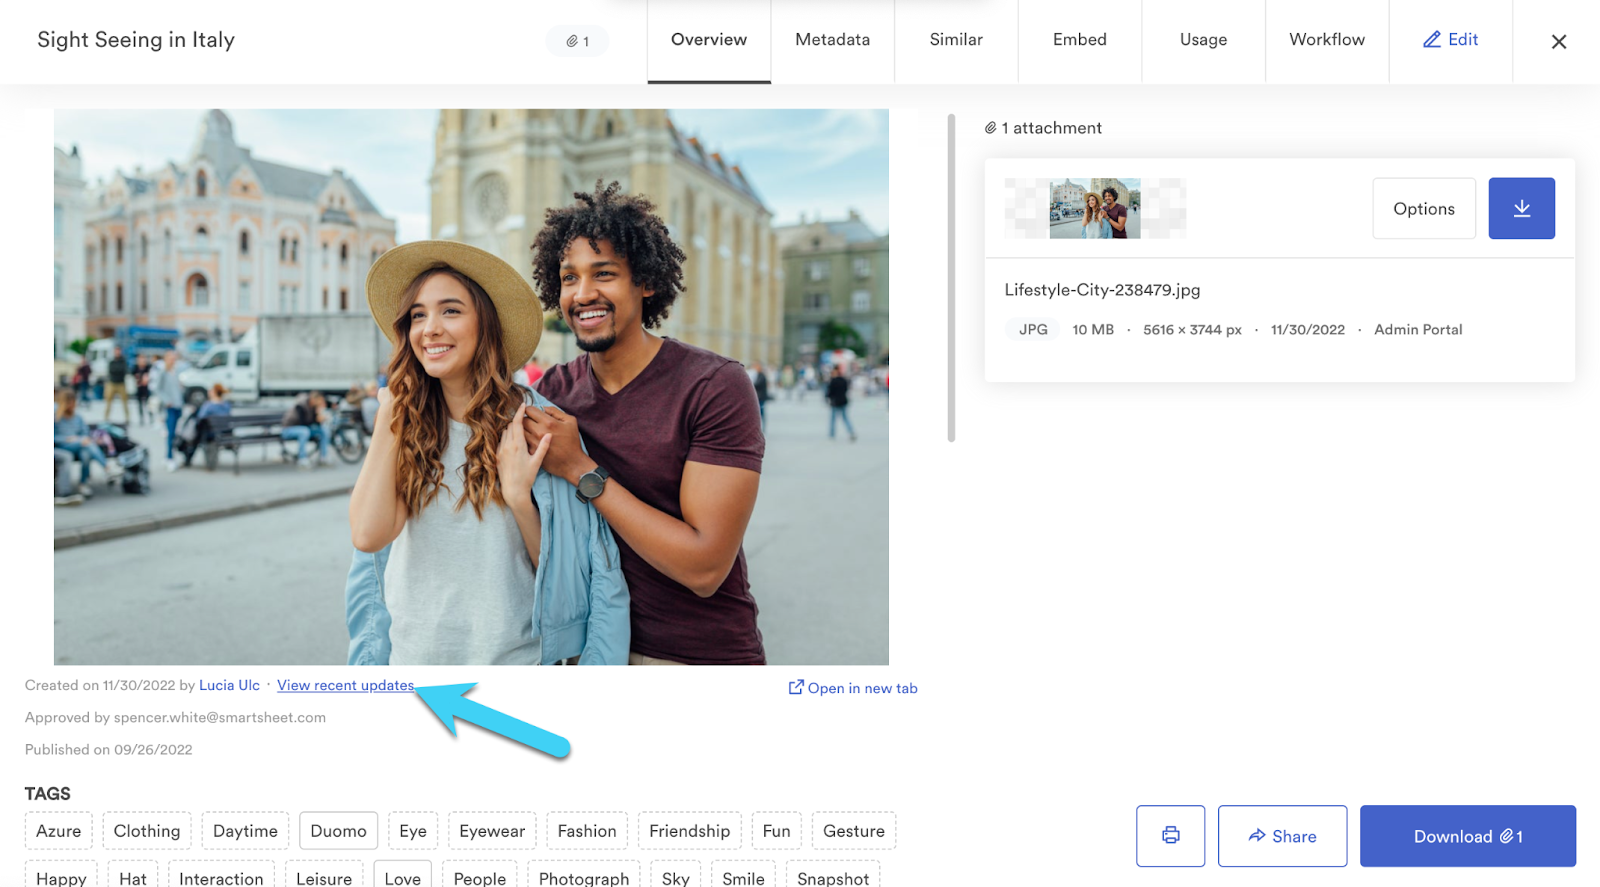Switch to the Overview tab
Screen dimensions: 1600x887
[709, 40]
